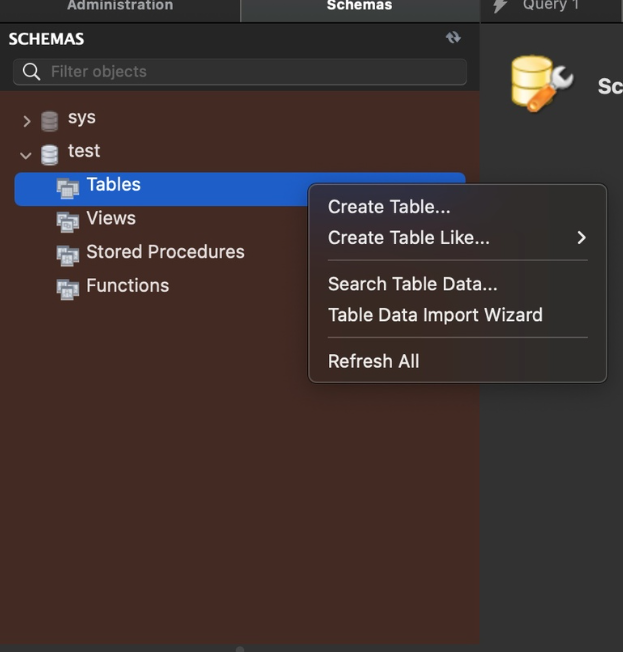
Task: Click the Functions folder icon
Action: click(x=68, y=288)
